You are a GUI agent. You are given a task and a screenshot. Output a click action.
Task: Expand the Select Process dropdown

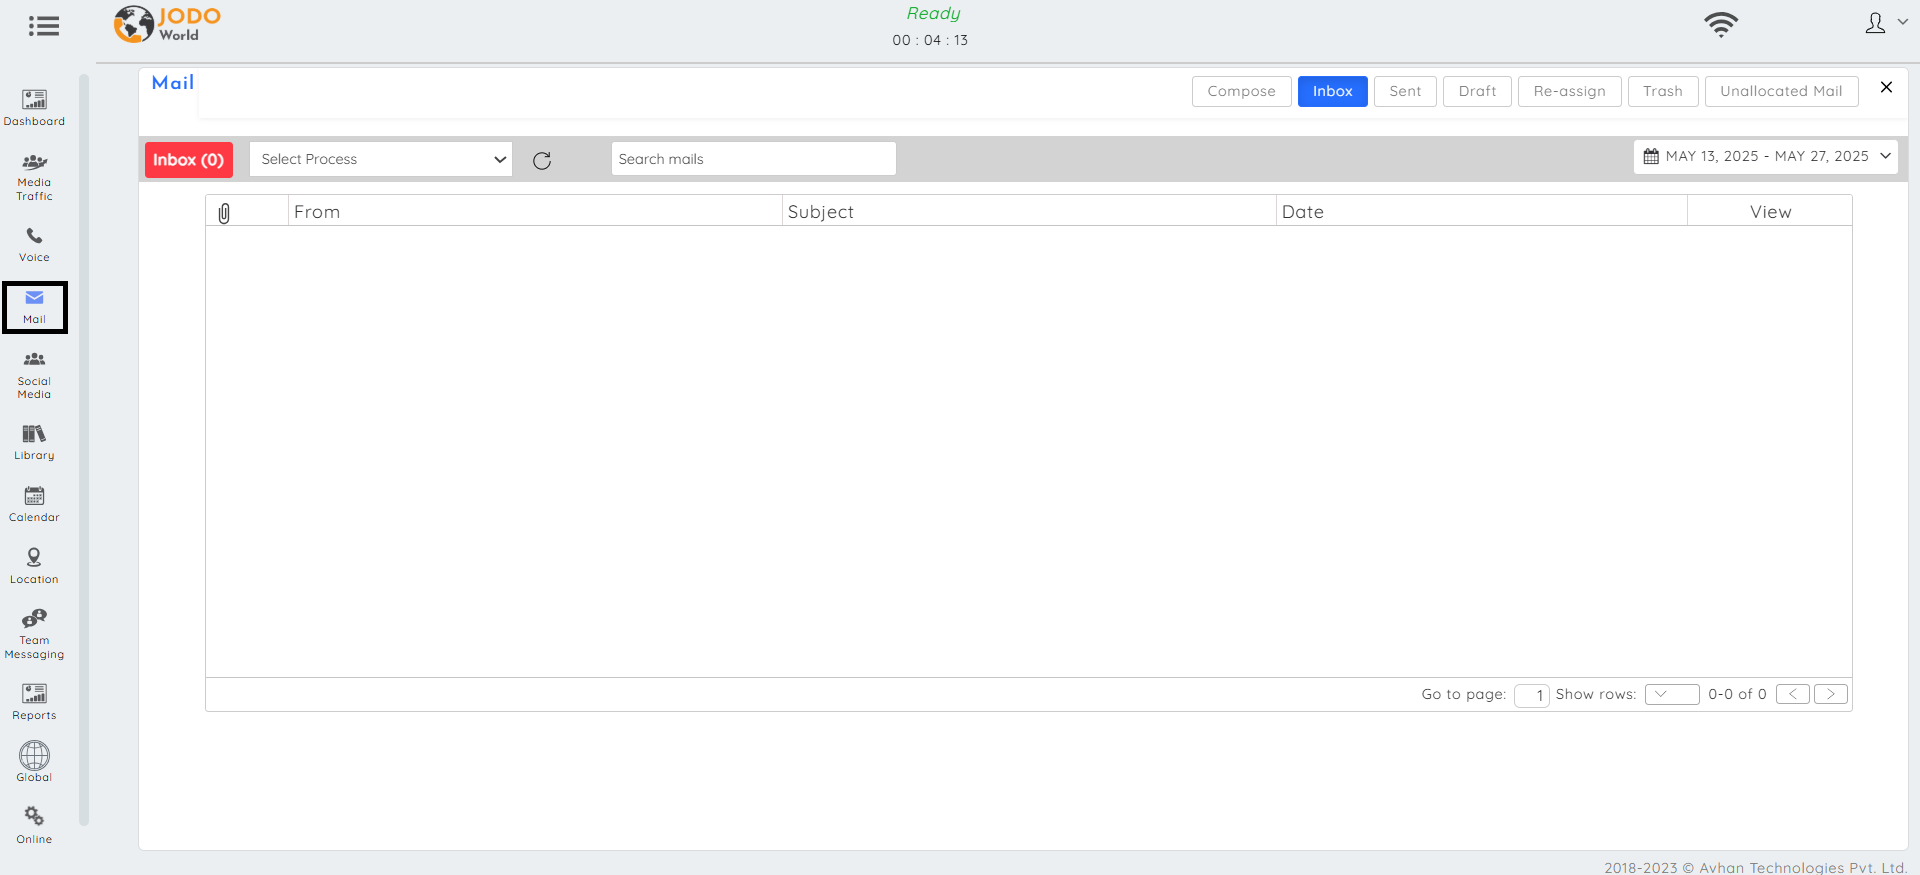(381, 159)
